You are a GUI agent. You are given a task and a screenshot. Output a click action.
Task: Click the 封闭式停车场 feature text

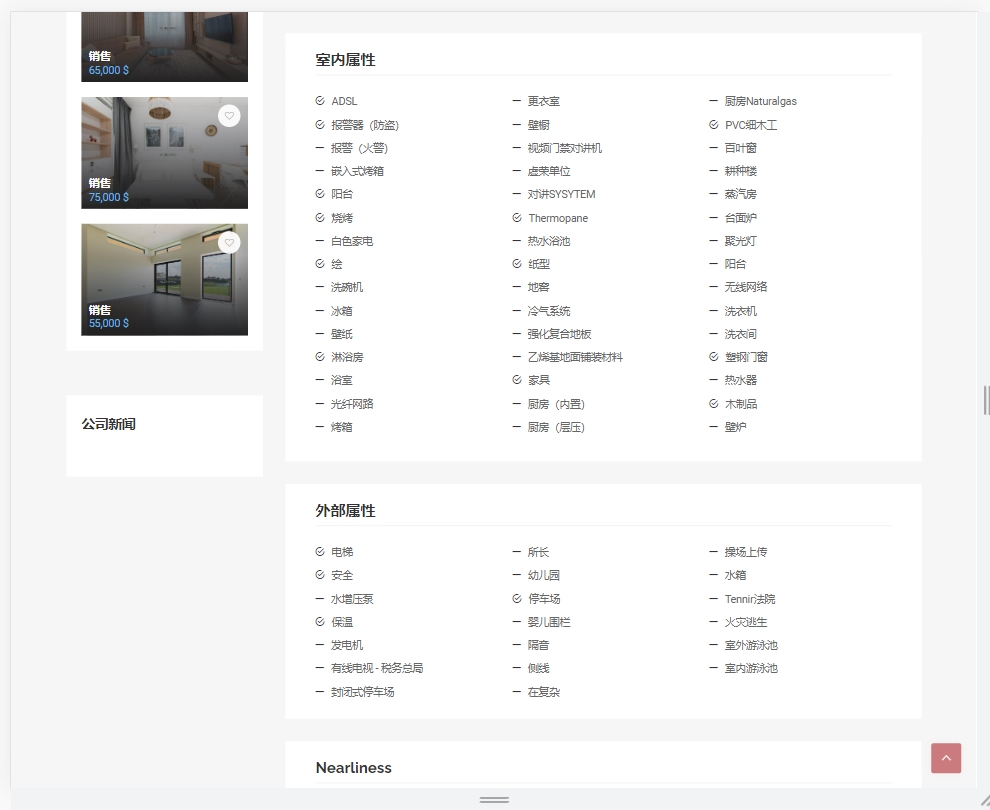[x=362, y=692]
